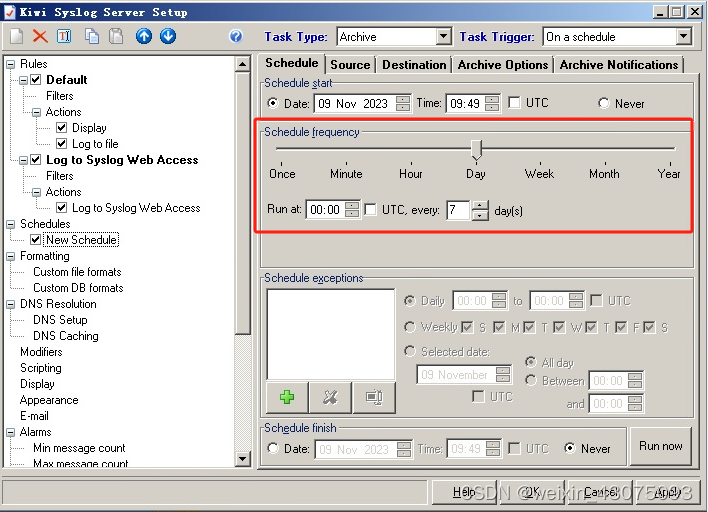Image resolution: width=708 pixels, height=512 pixels.
Task: Click the Run now button
Action: click(x=661, y=446)
